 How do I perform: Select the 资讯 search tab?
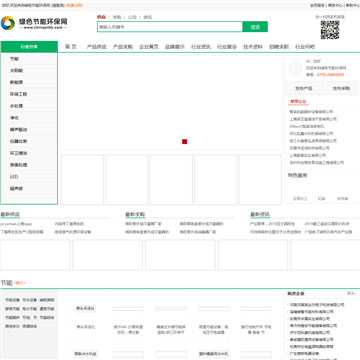(x=147, y=17)
